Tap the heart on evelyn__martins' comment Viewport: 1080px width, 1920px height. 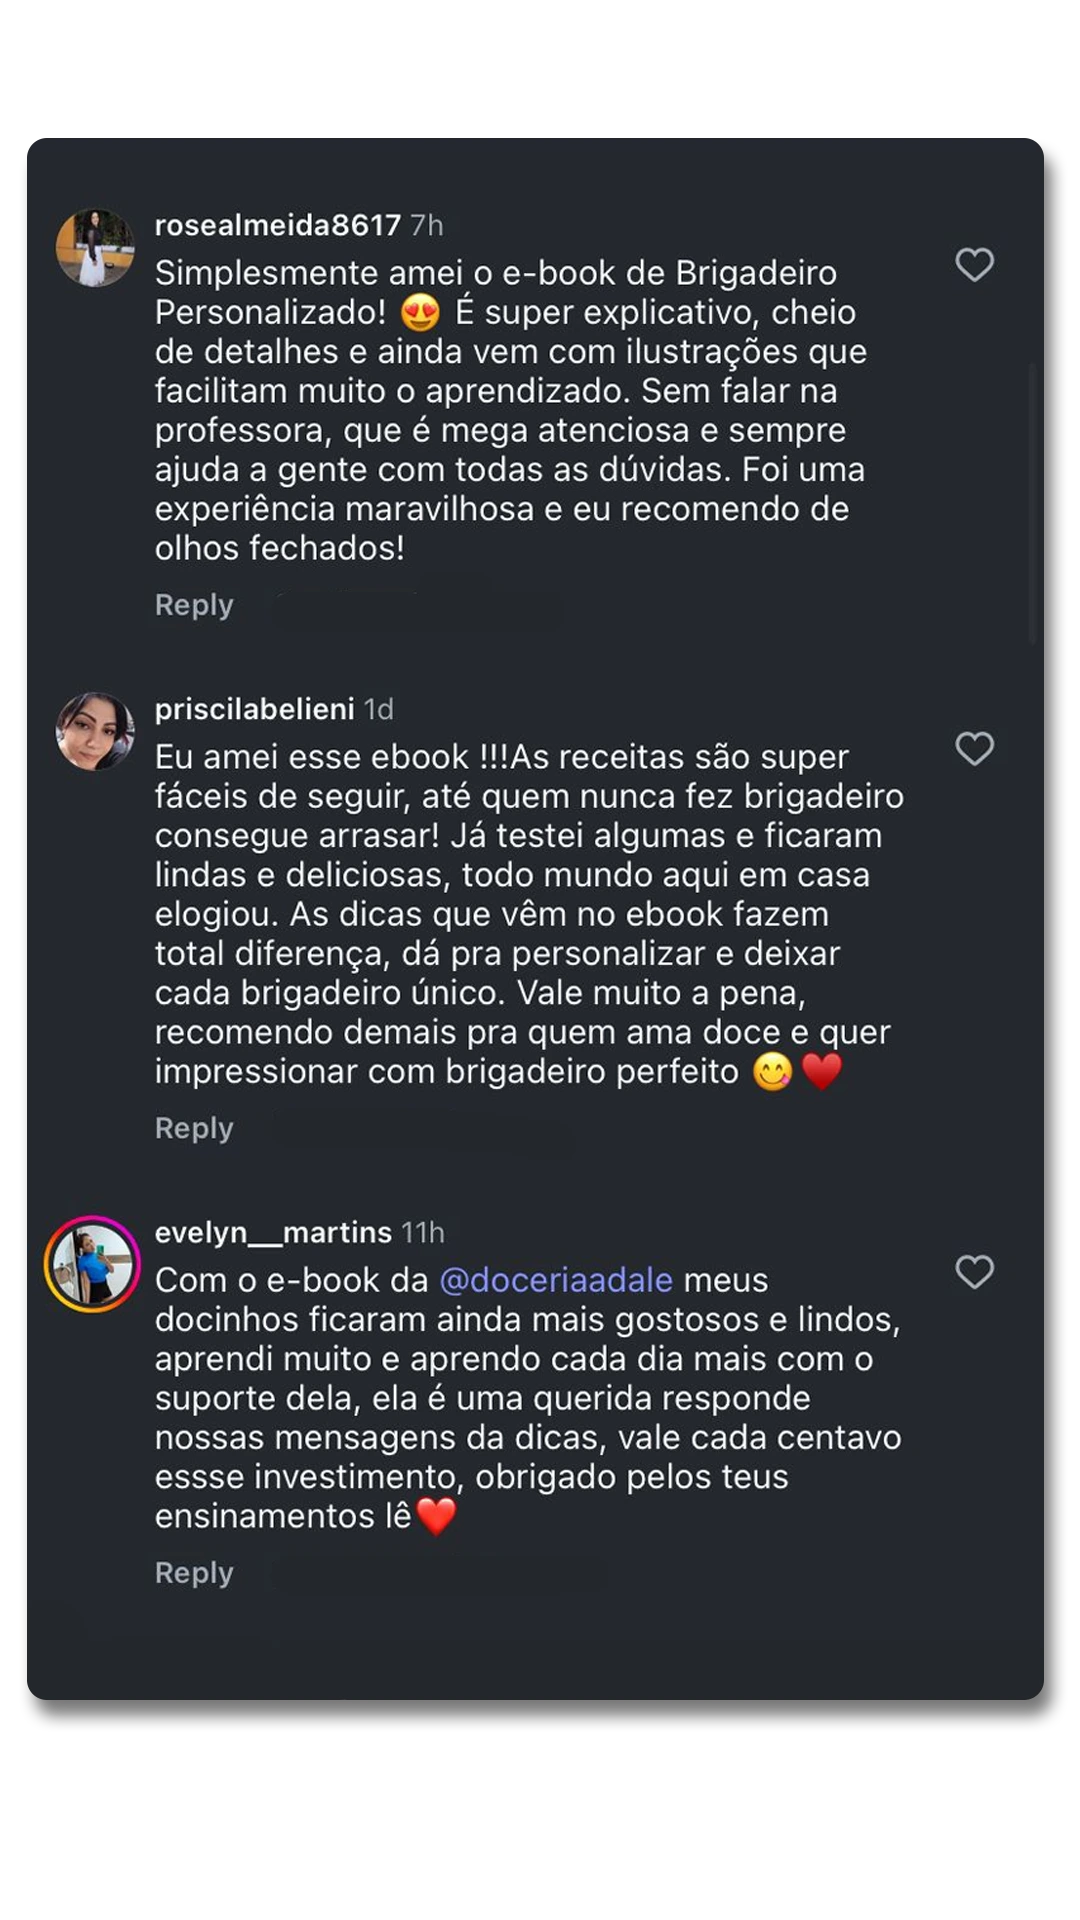pos(974,1272)
